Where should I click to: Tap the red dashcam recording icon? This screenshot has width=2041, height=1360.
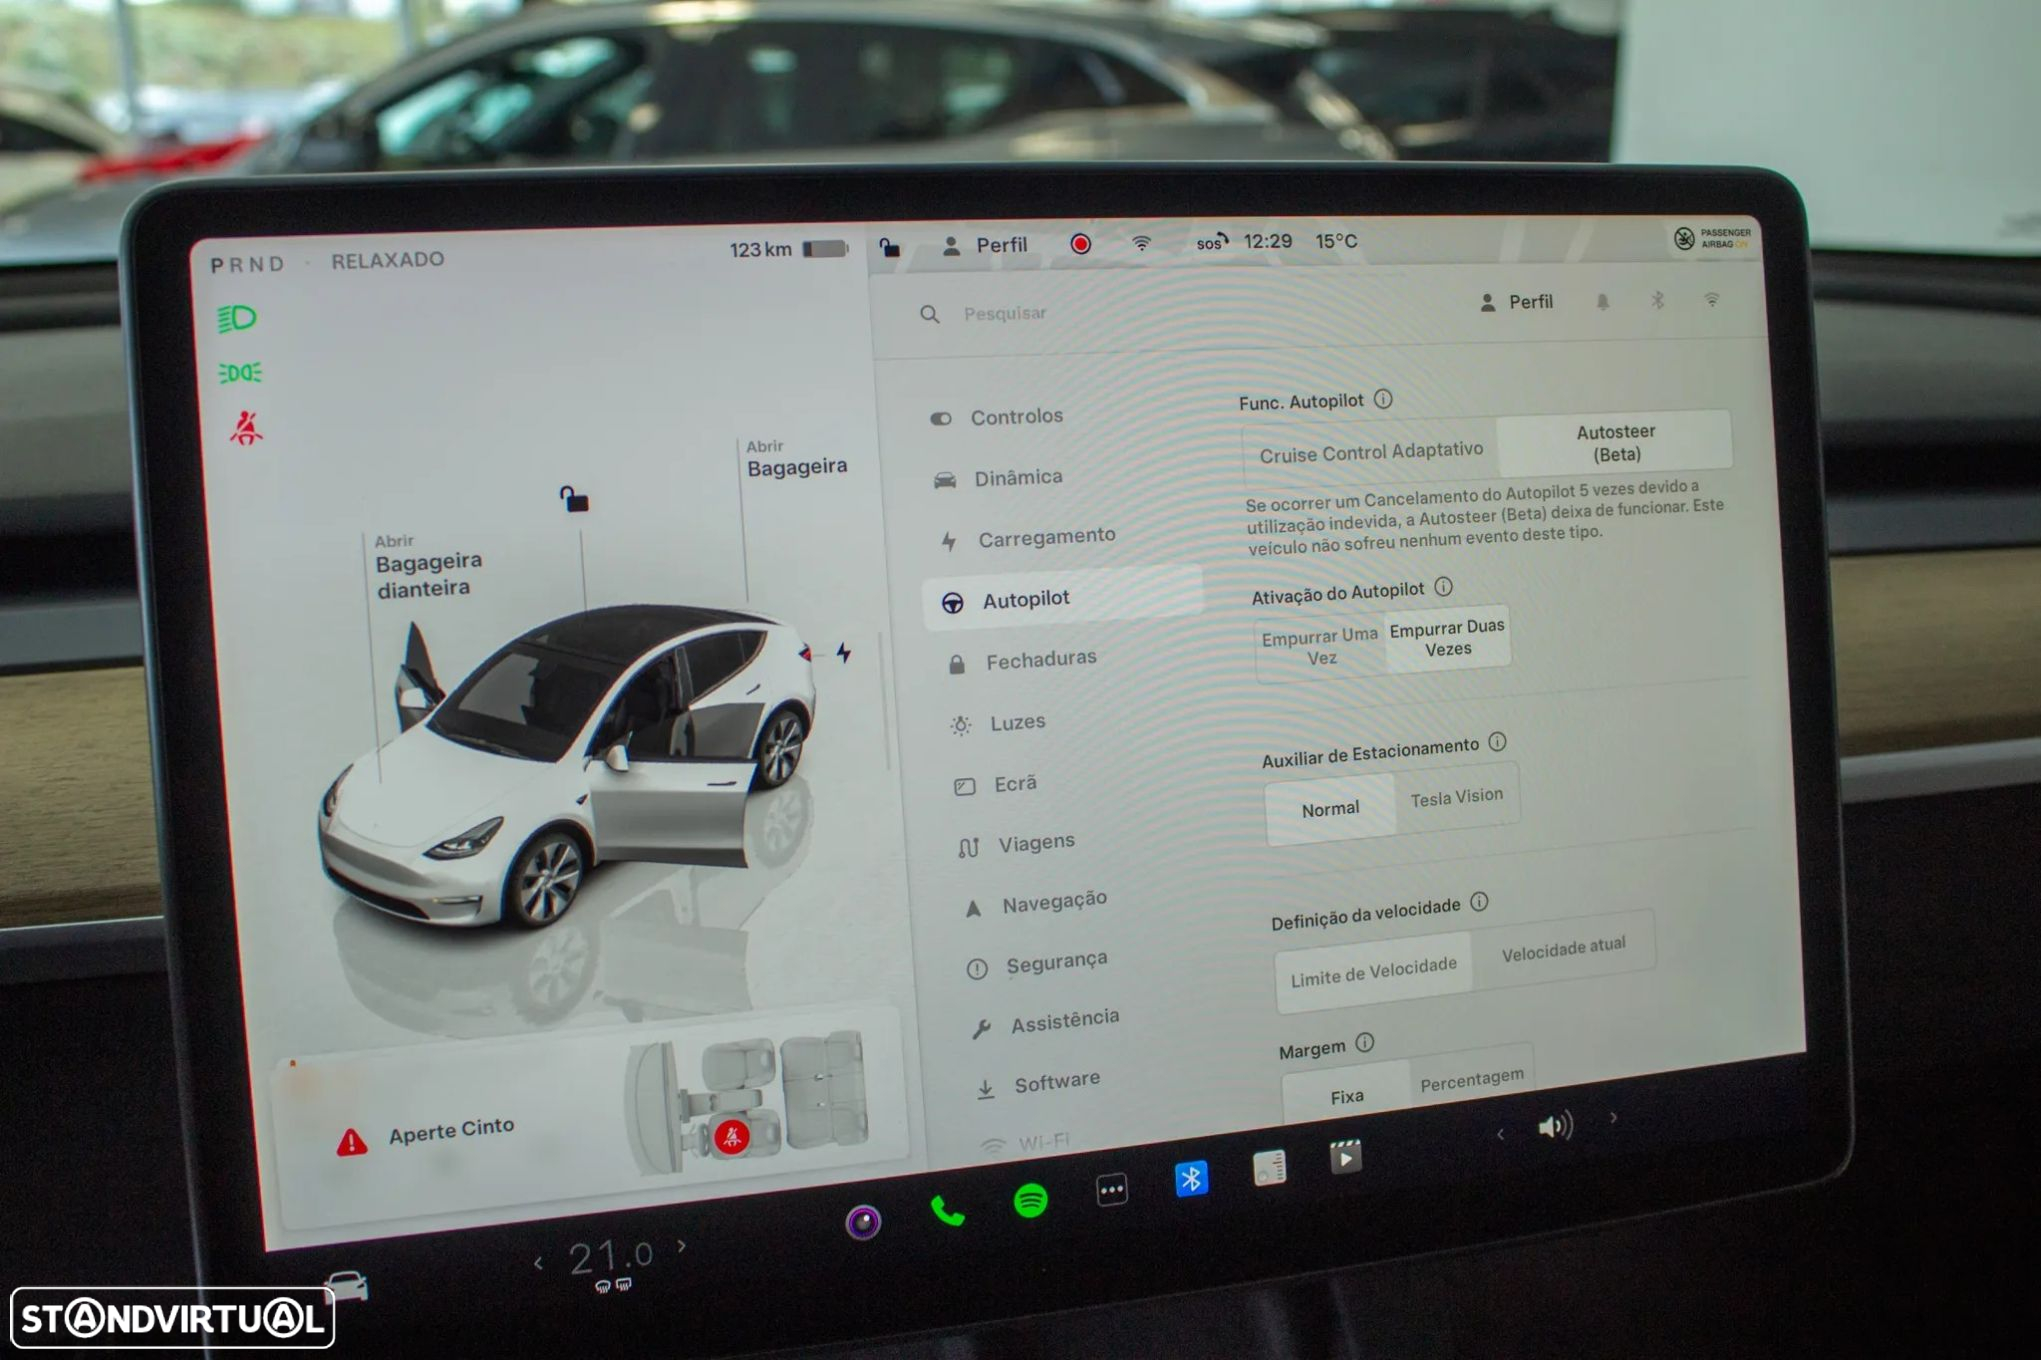tap(1080, 244)
